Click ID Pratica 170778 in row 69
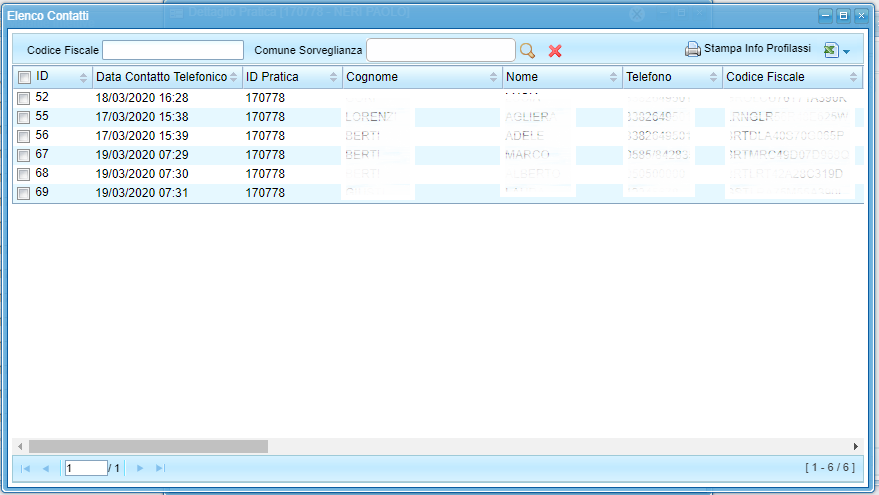The width and height of the screenshot is (879, 495). pyautogui.click(x=265, y=193)
